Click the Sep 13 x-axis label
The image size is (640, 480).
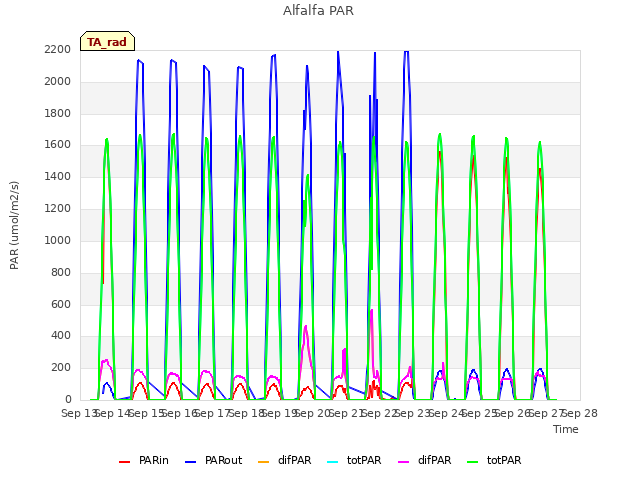point(78,413)
